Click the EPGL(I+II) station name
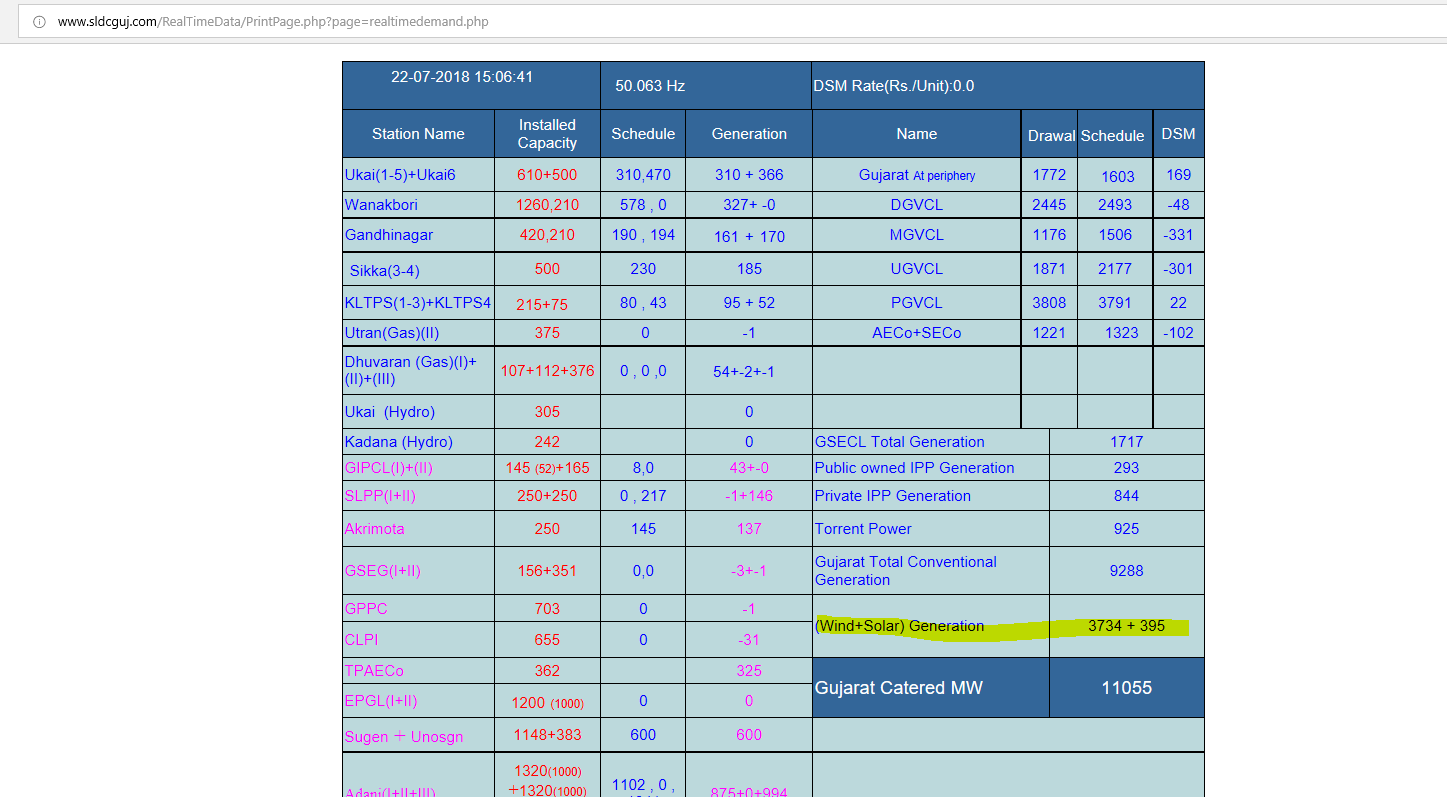 tap(381, 701)
